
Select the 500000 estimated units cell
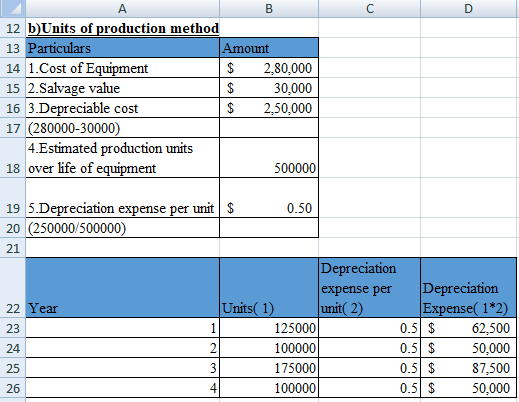[x=269, y=158]
